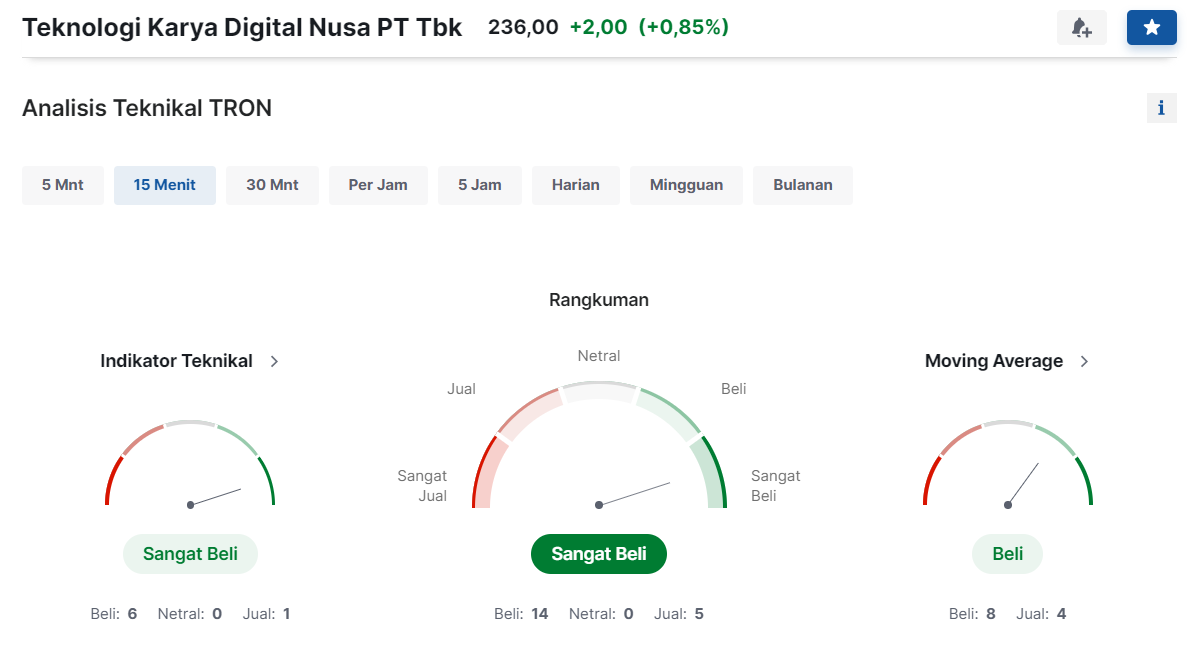The height and width of the screenshot is (659, 1191).
Task: Expand Indikator Teknikal details chevron
Action: pos(275,361)
